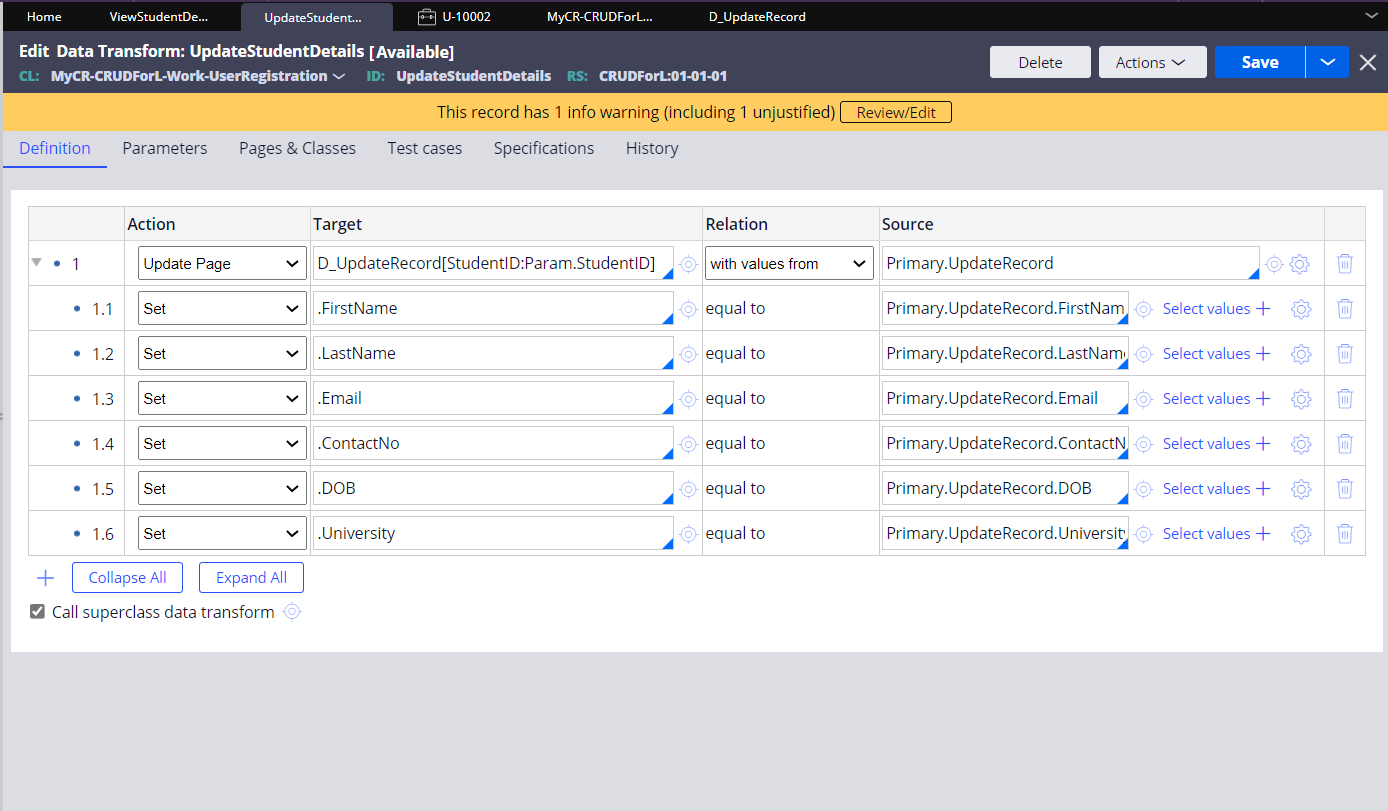
Task: Click the Review/Edit warning button
Action: [x=895, y=112]
